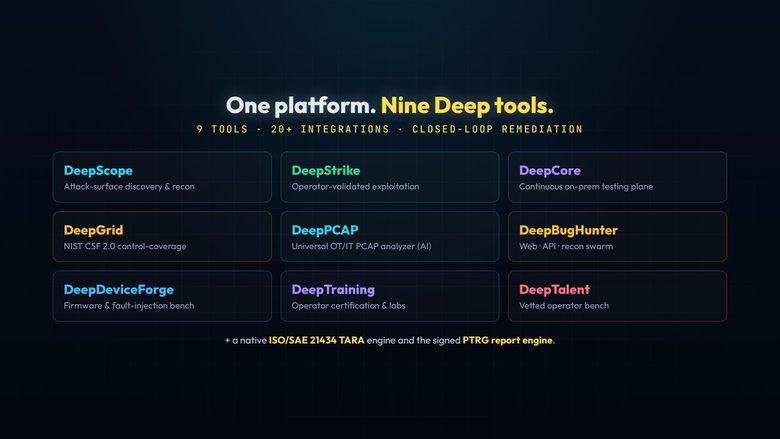Click the DeepScope title text
Screen dimensions: 780x439
coord(98,171)
